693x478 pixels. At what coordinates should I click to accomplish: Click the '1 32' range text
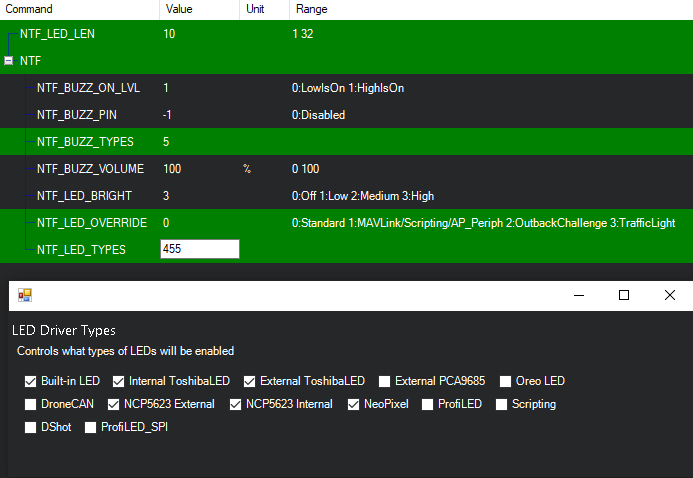303,34
